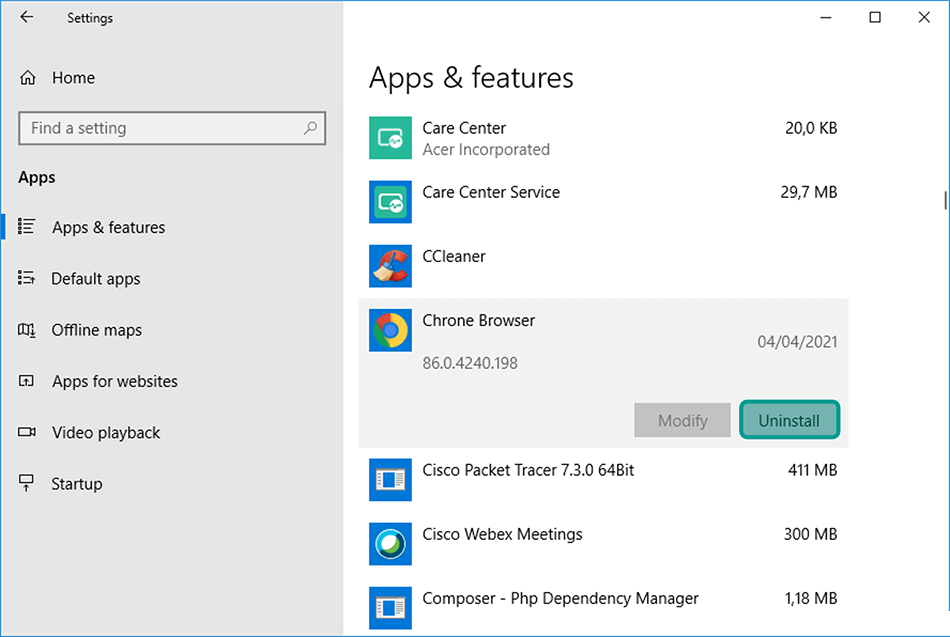The image size is (950, 637).
Task: Open Startup section
Action: tap(77, 484)
